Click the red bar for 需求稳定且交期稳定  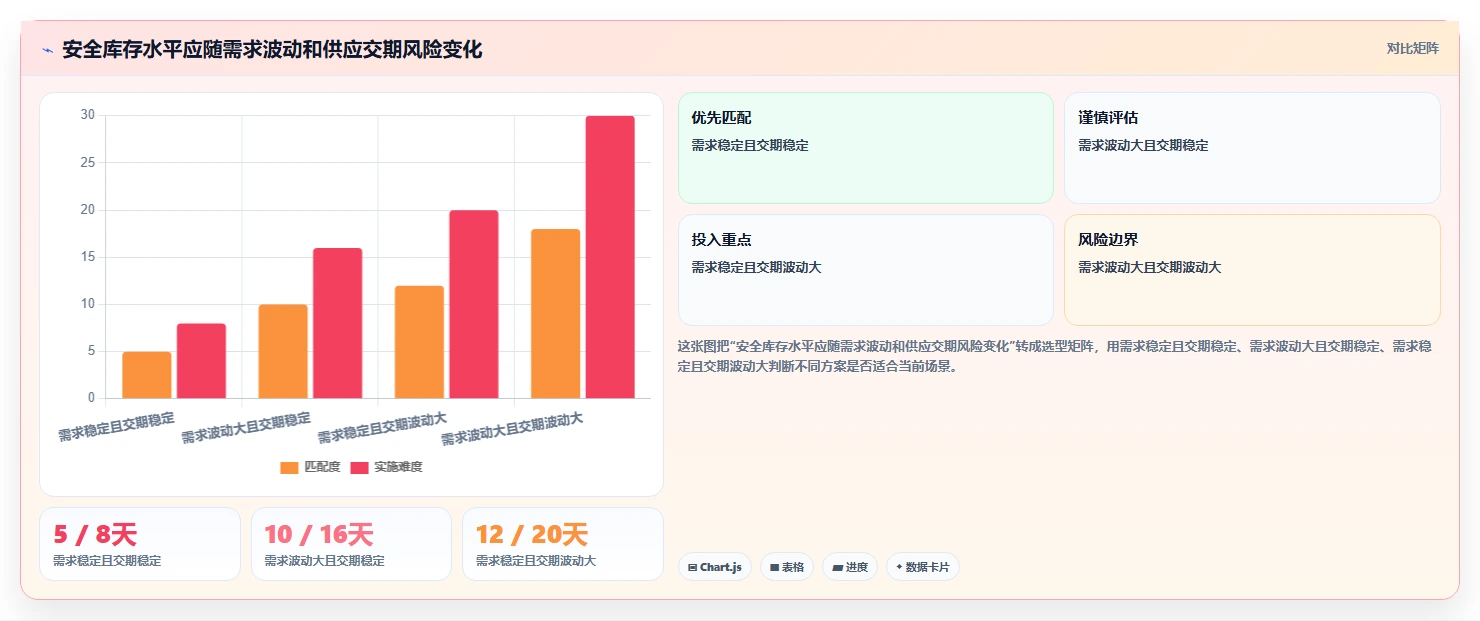point(202,361)
